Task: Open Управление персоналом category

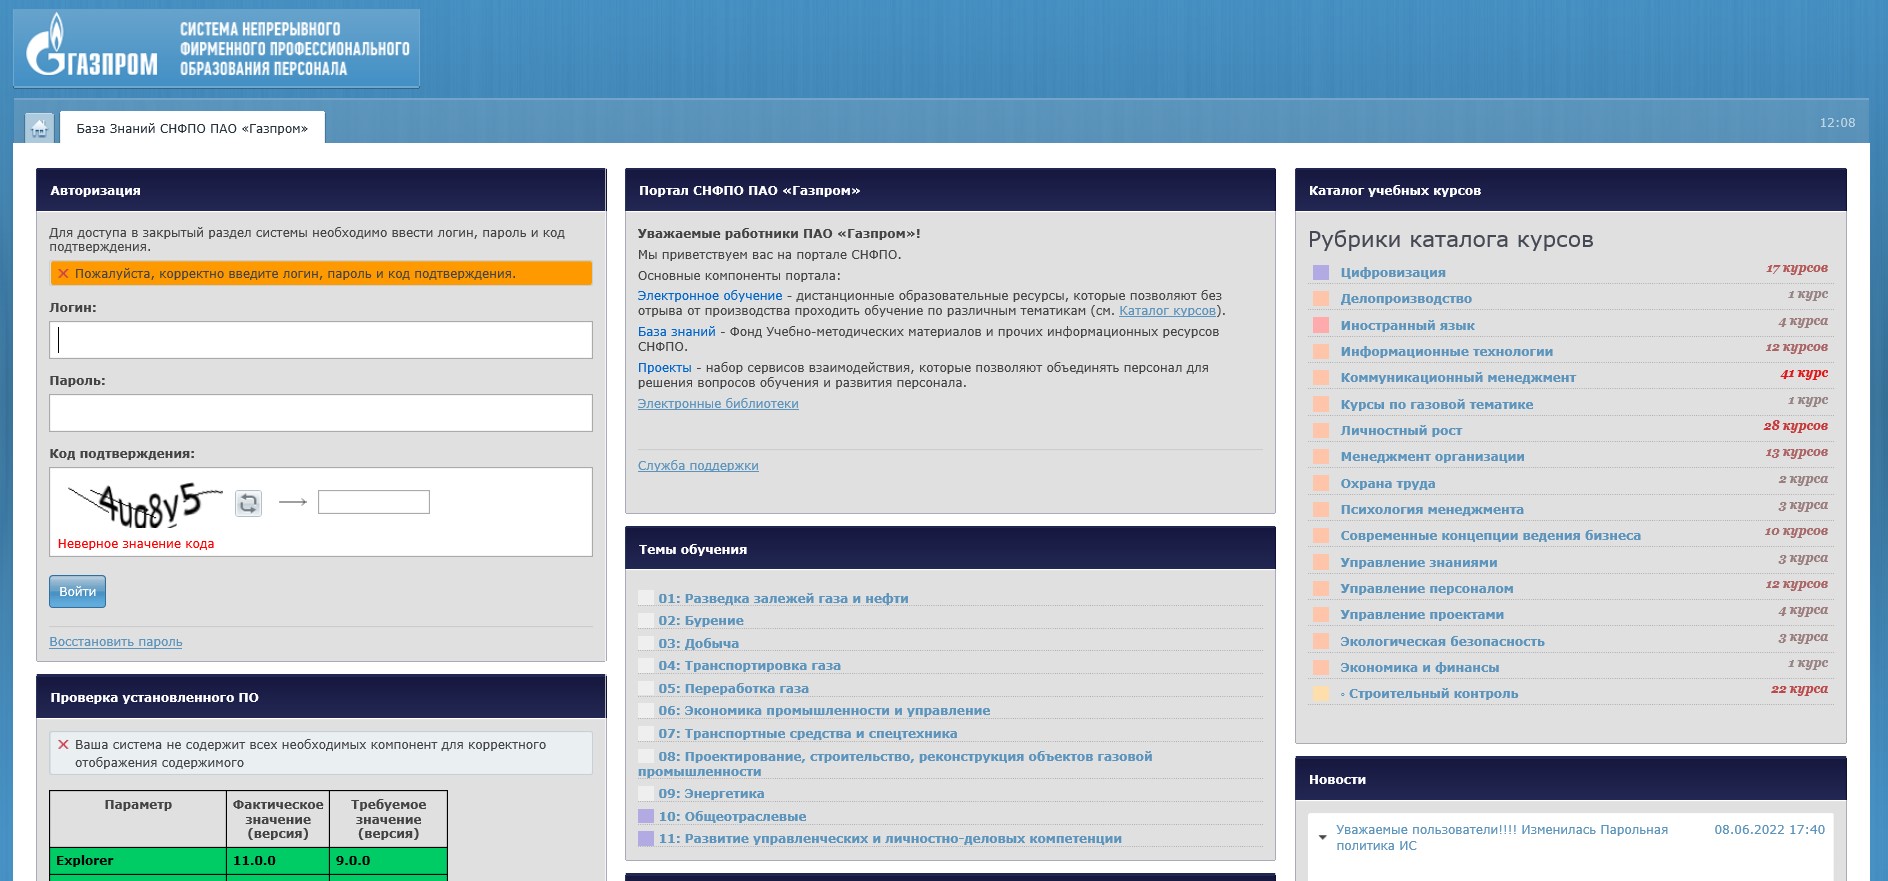Action: (1427, 589)
